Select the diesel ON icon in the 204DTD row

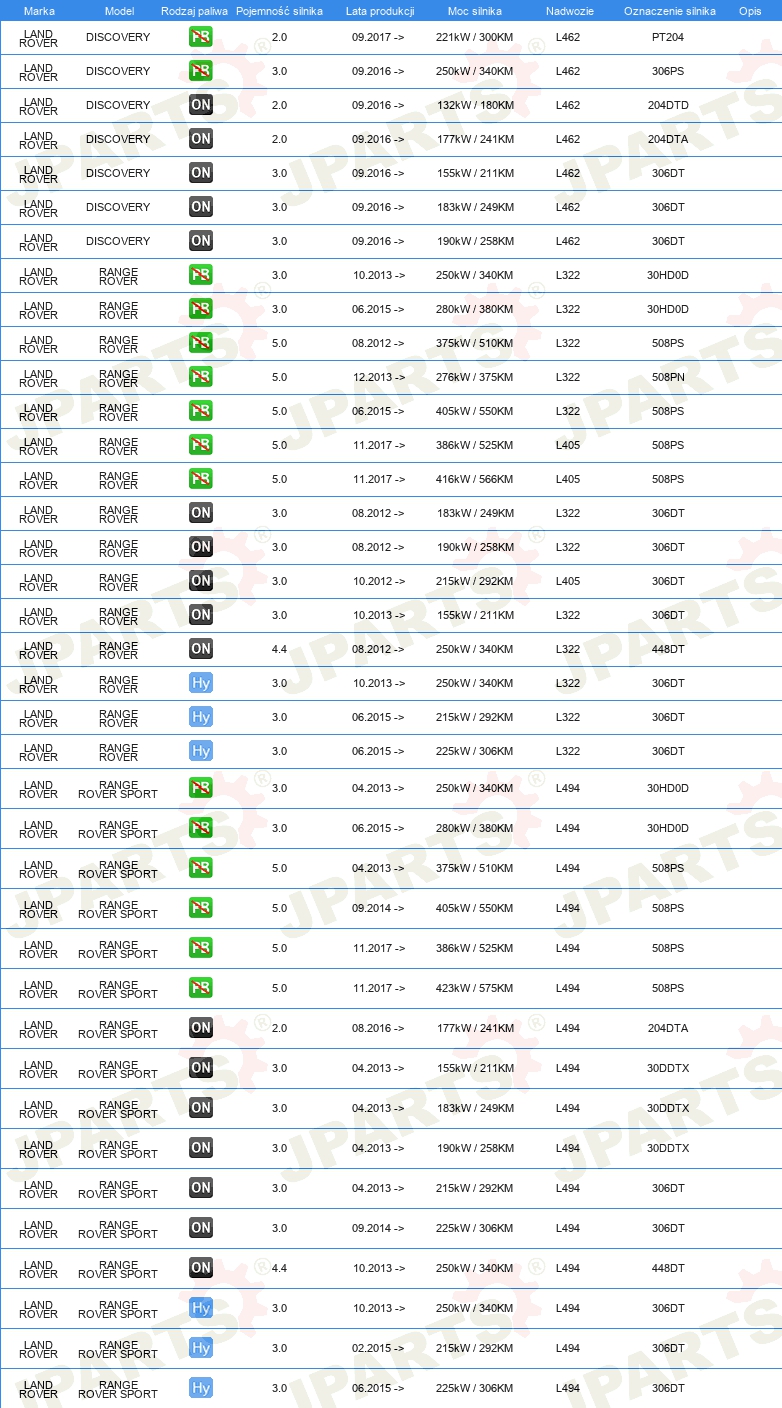[201, 105]
